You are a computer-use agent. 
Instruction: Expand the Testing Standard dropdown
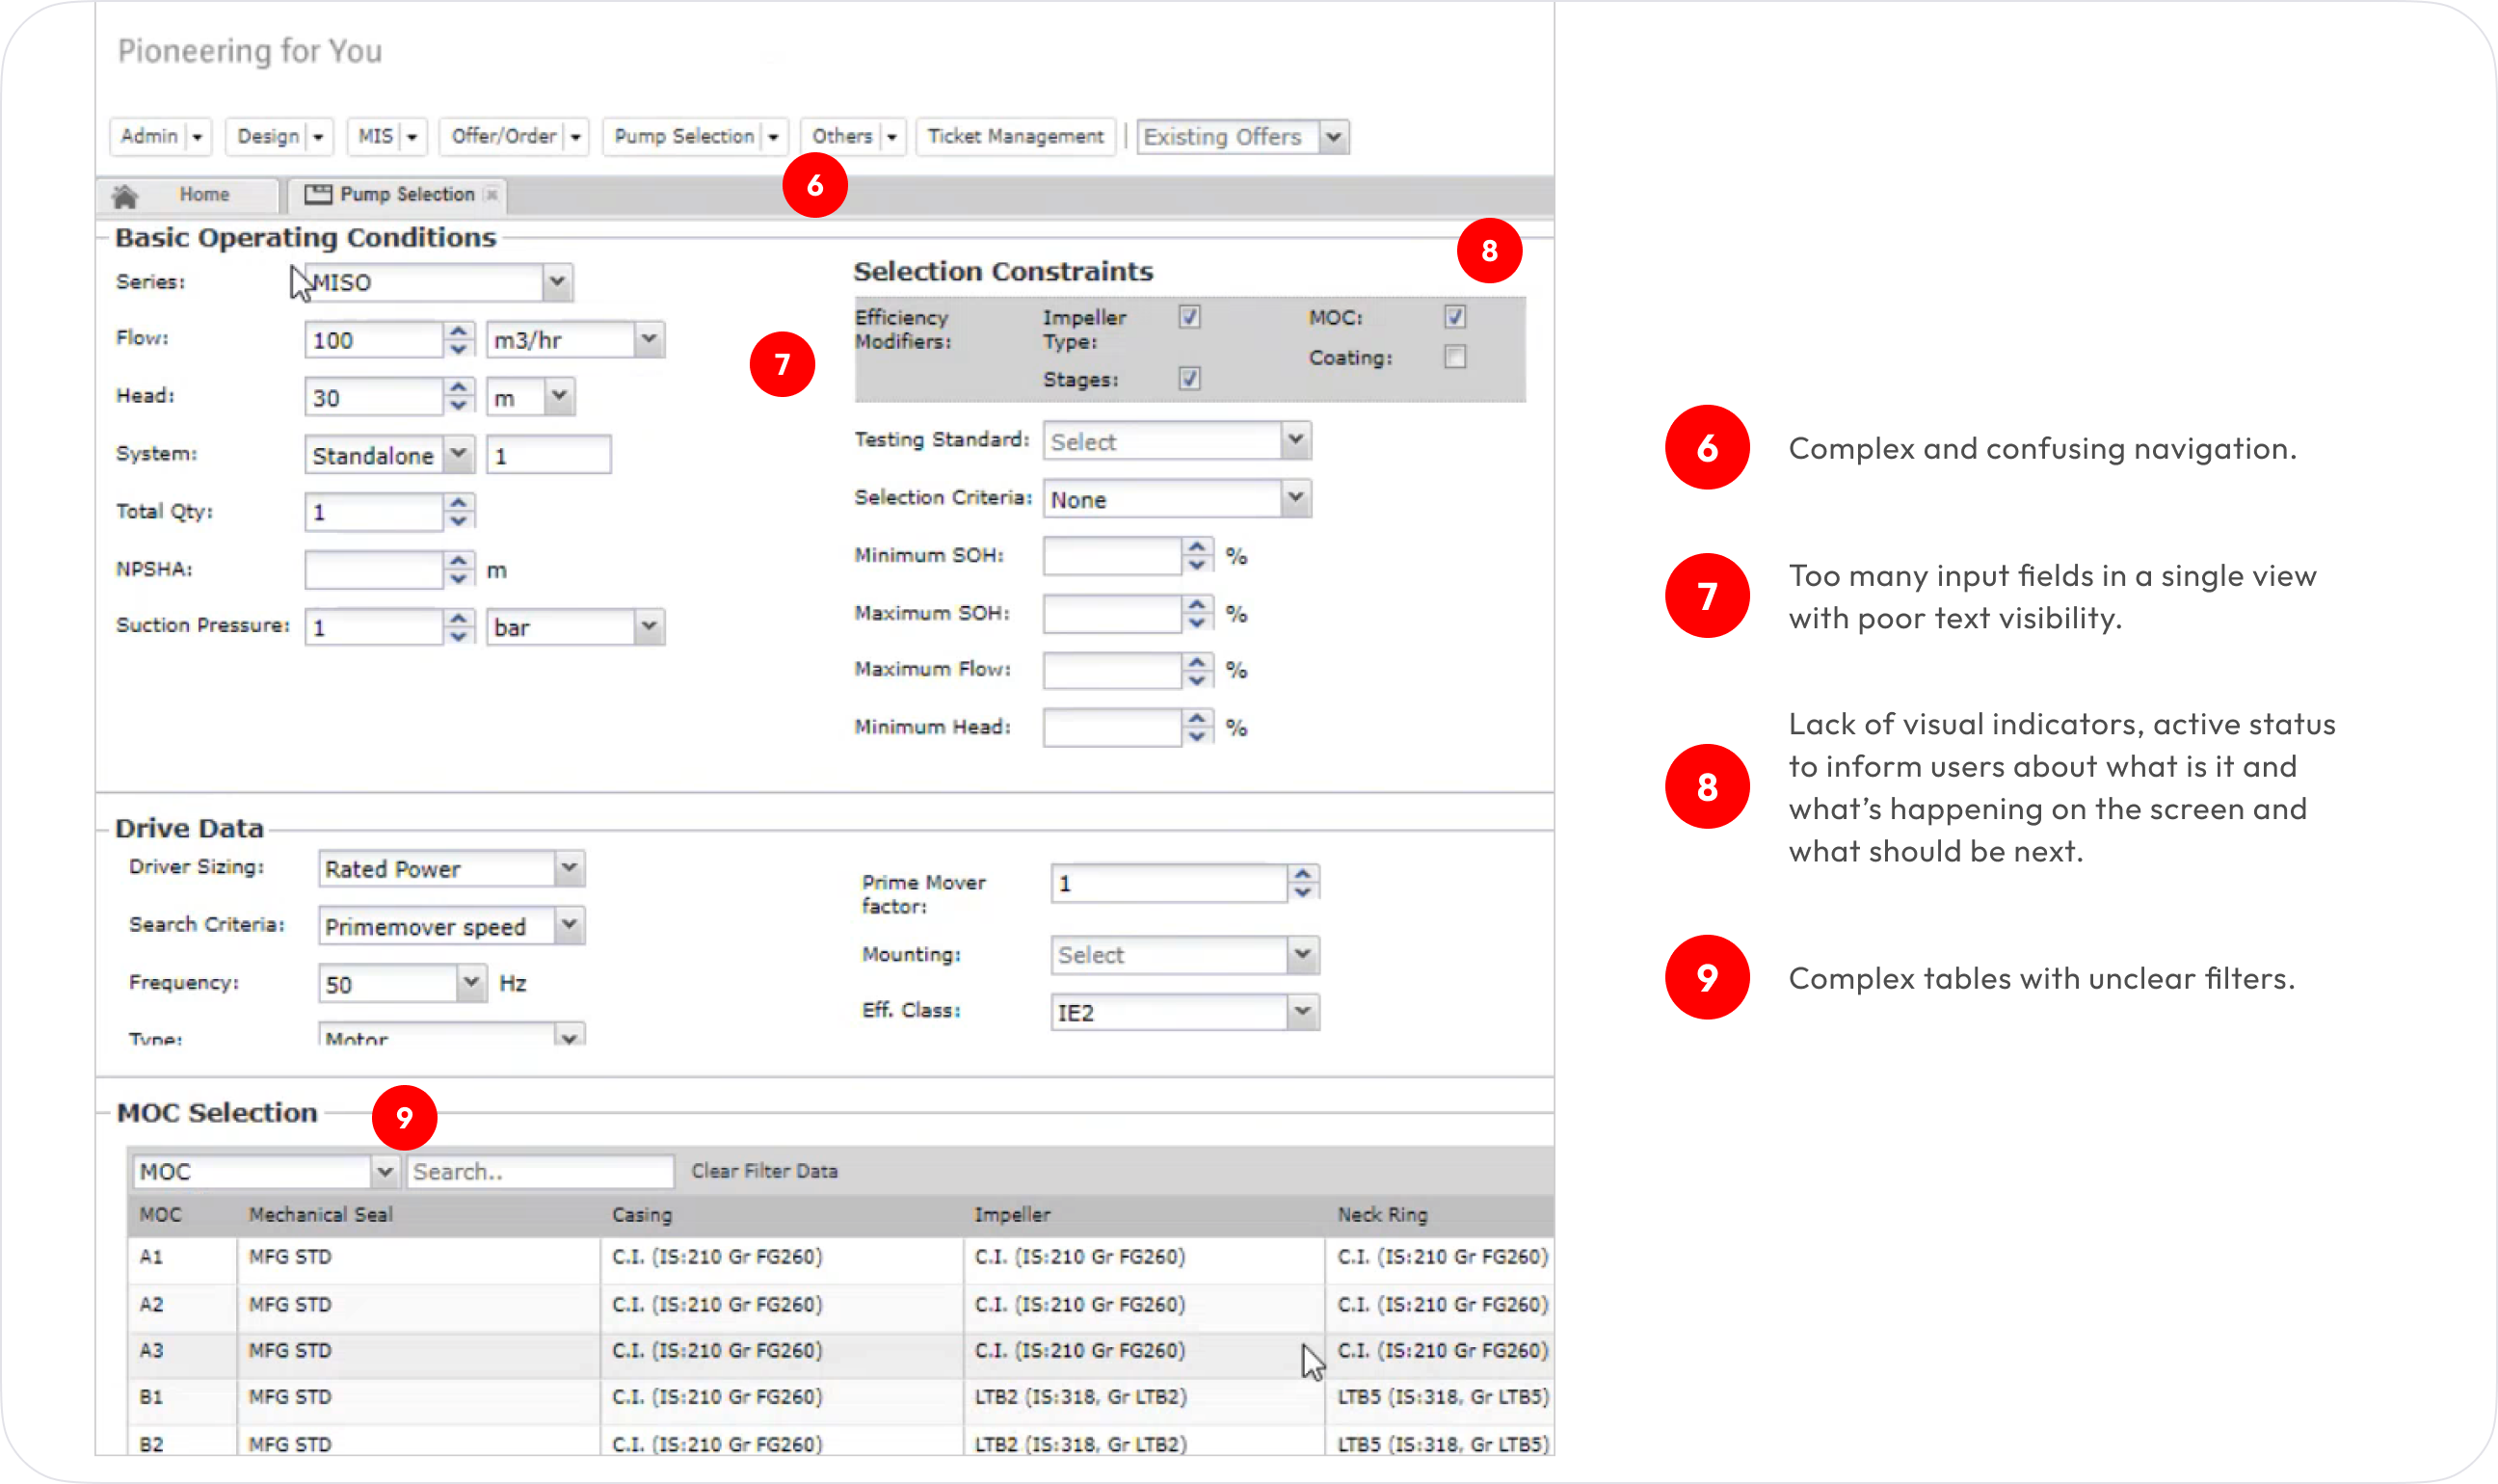click(1295, 440)
